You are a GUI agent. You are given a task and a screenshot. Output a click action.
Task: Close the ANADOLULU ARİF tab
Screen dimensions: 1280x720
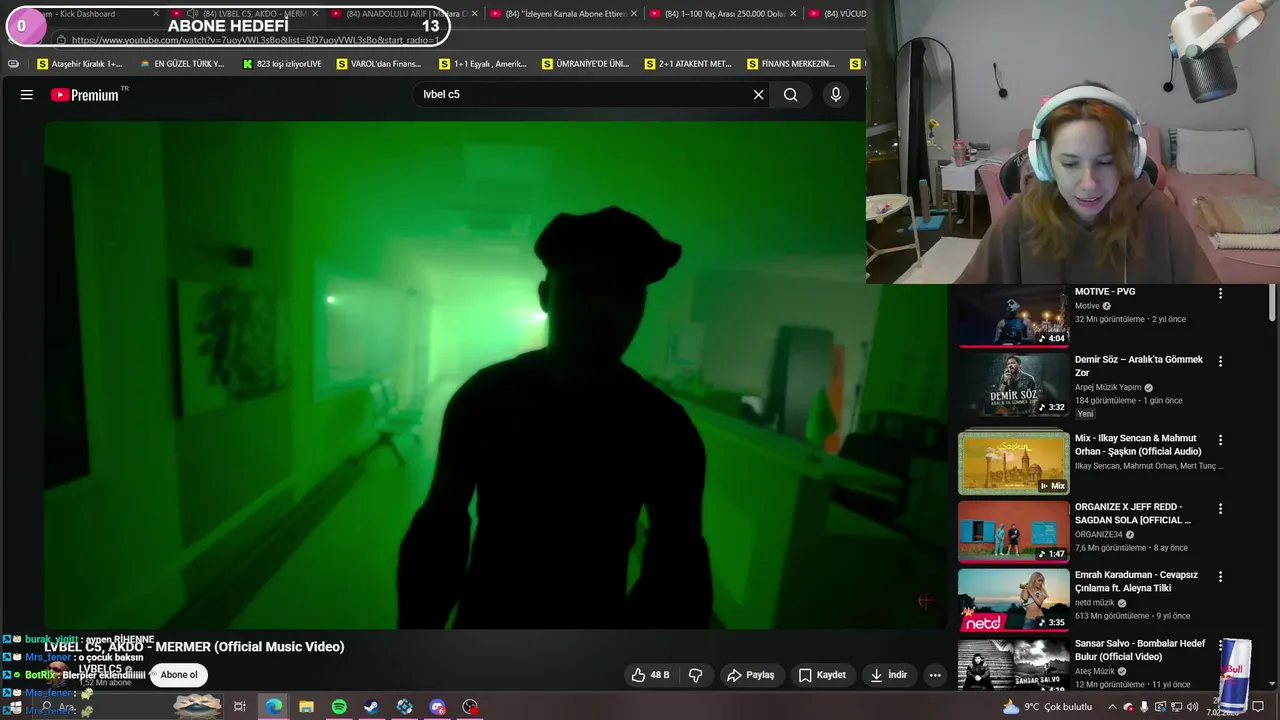click(474, 14)
